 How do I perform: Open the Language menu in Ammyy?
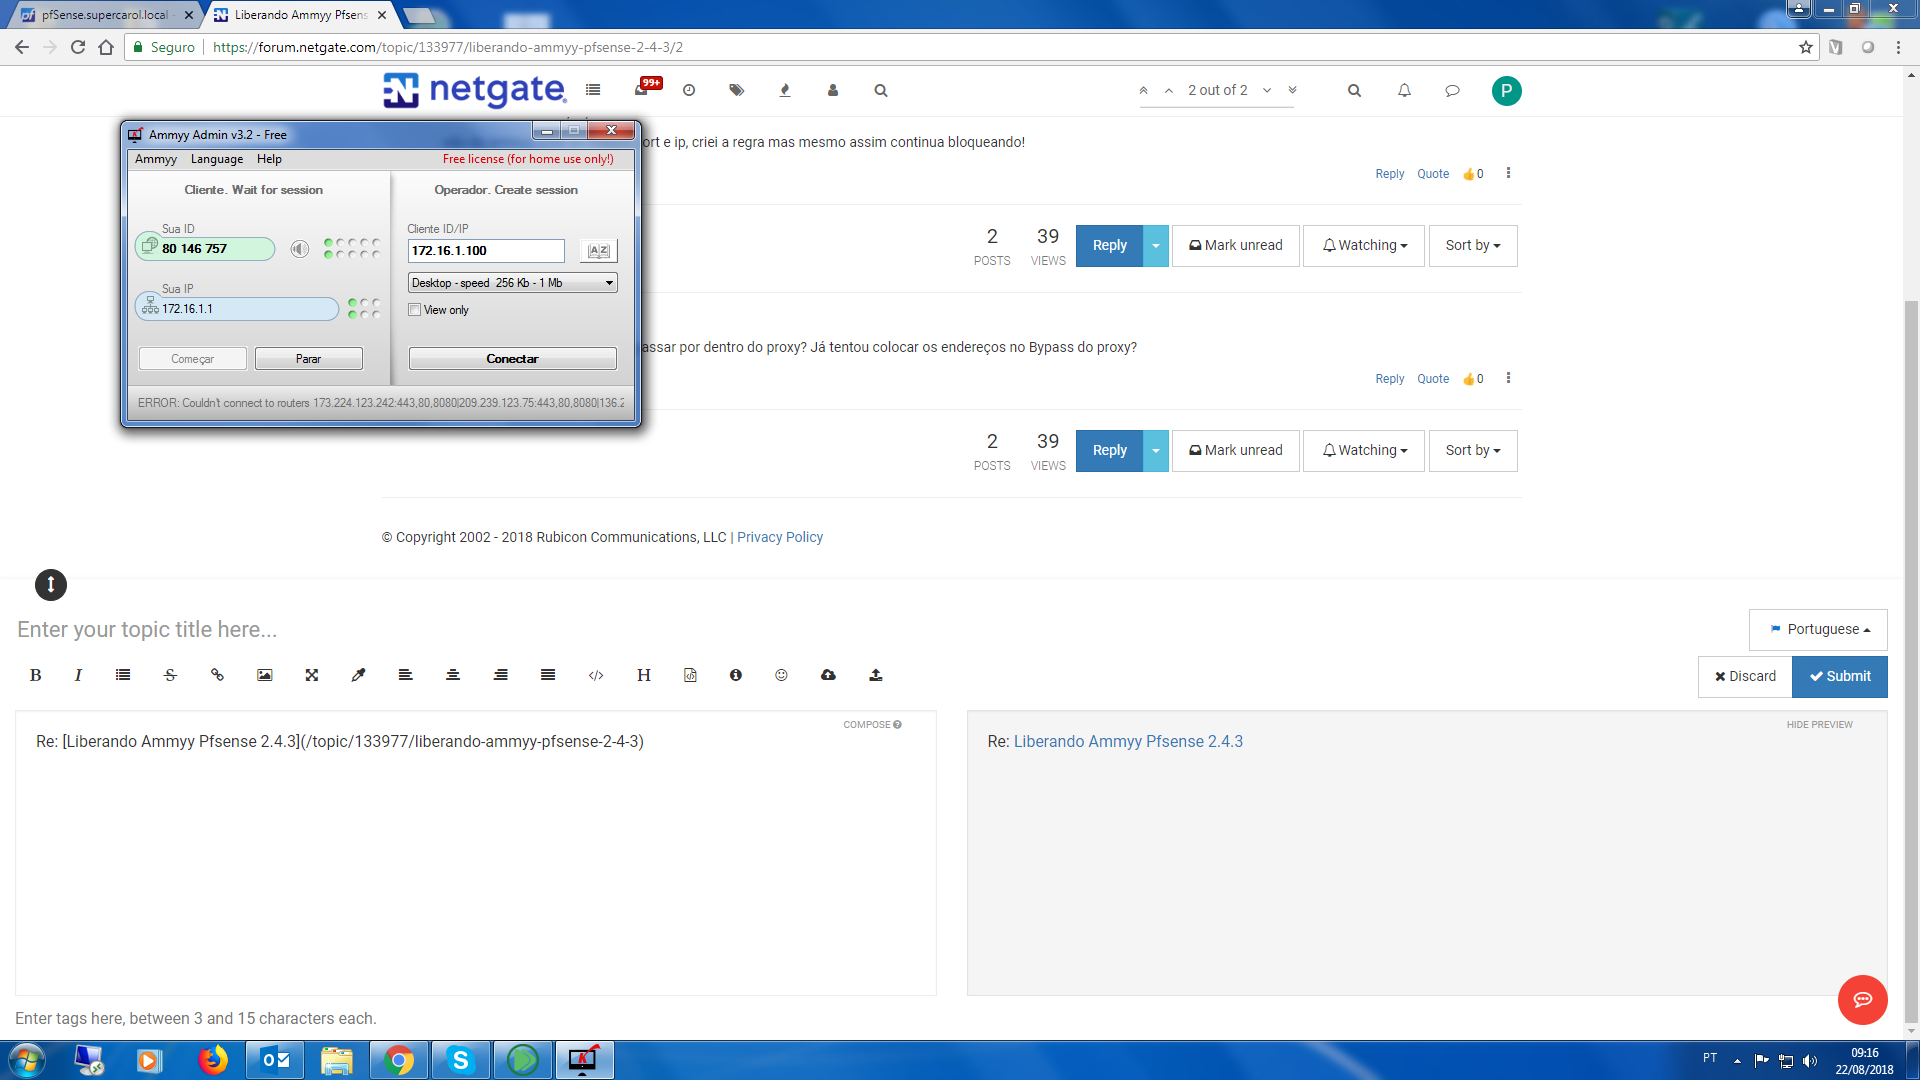click(216, 159)
